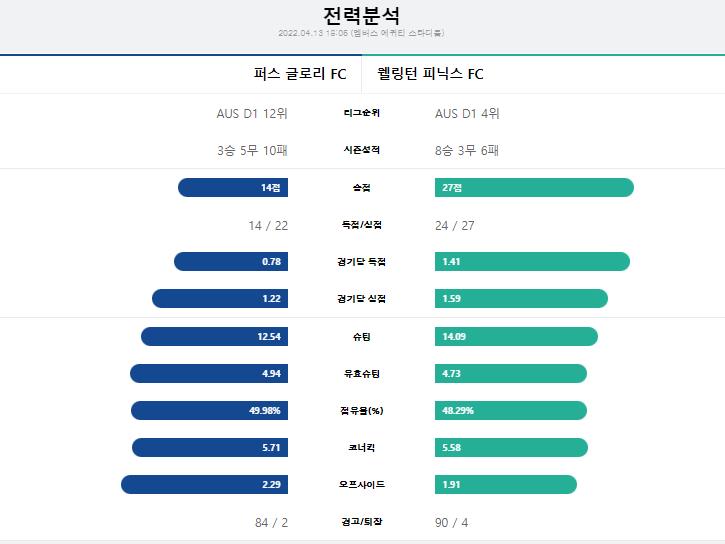
Task: Click the 유효슈팅 row label
Action: point(362,373)
